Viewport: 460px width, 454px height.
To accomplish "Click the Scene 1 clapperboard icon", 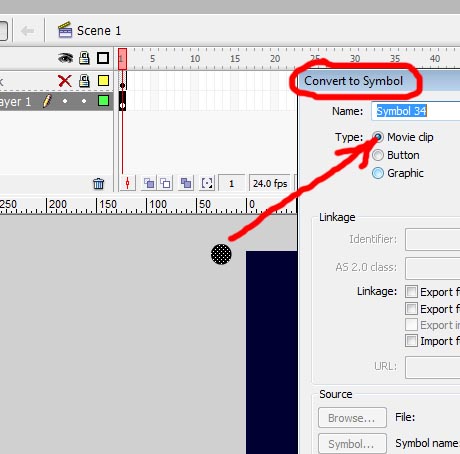I will click(x=65, y=30).
